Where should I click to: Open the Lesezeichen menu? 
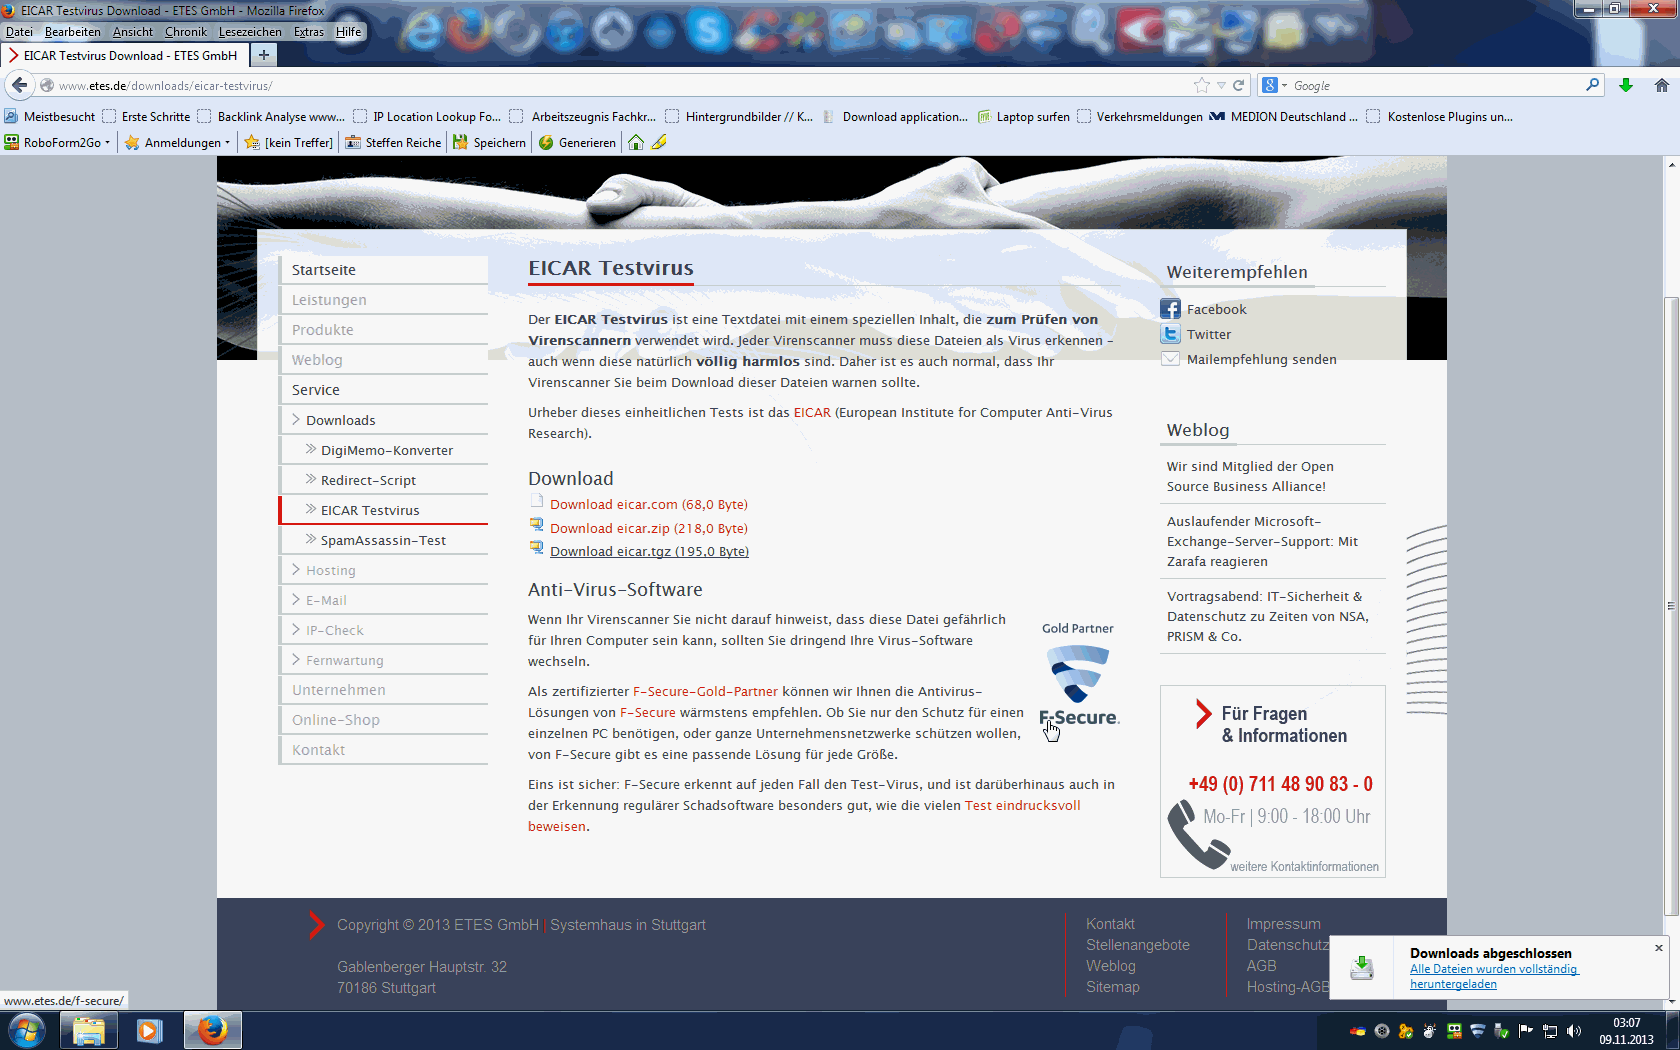(250, 32)
